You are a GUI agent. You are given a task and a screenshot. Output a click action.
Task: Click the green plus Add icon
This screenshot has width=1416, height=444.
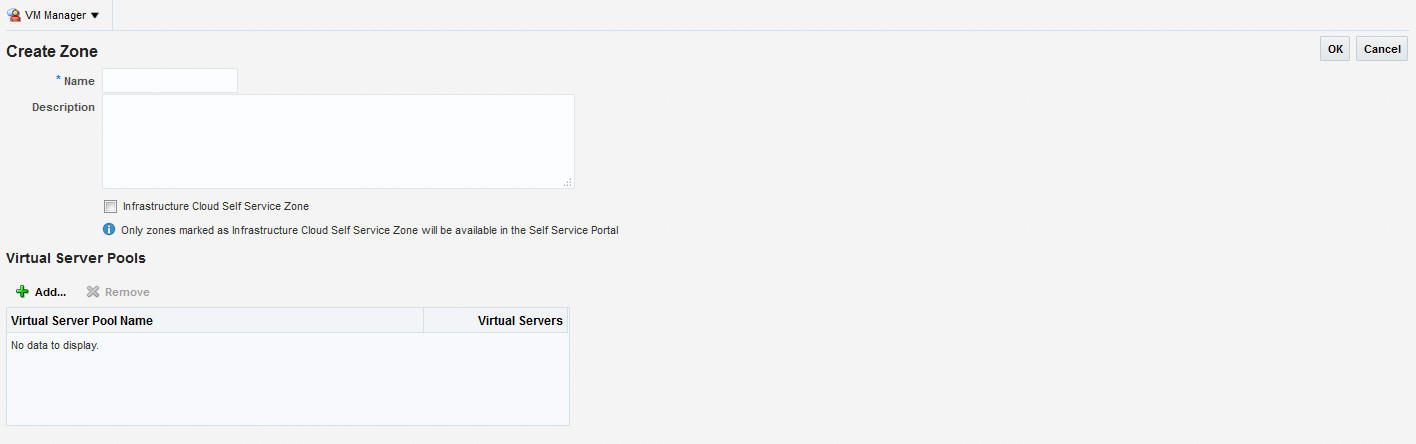tap(22, 292)
